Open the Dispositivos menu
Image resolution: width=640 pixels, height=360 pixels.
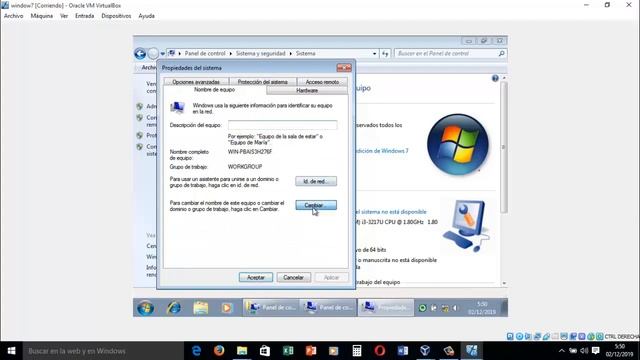[x=116, y=16]
